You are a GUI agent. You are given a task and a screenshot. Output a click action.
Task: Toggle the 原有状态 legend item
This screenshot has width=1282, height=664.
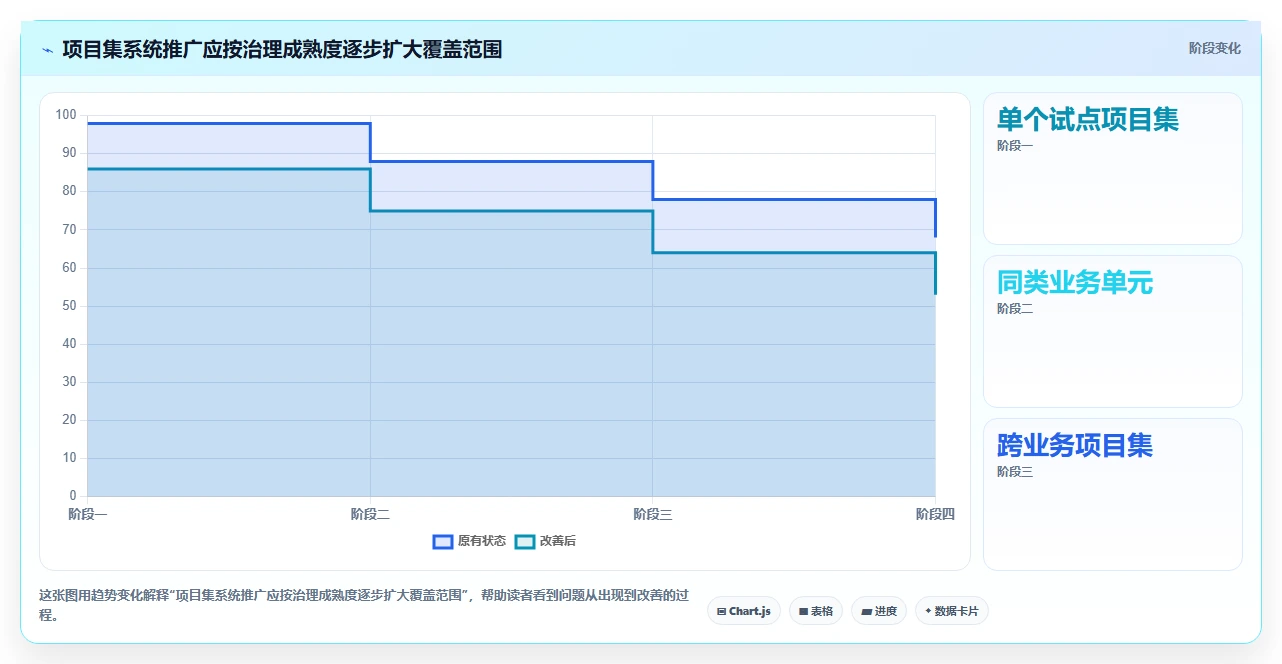coord(469,541)
